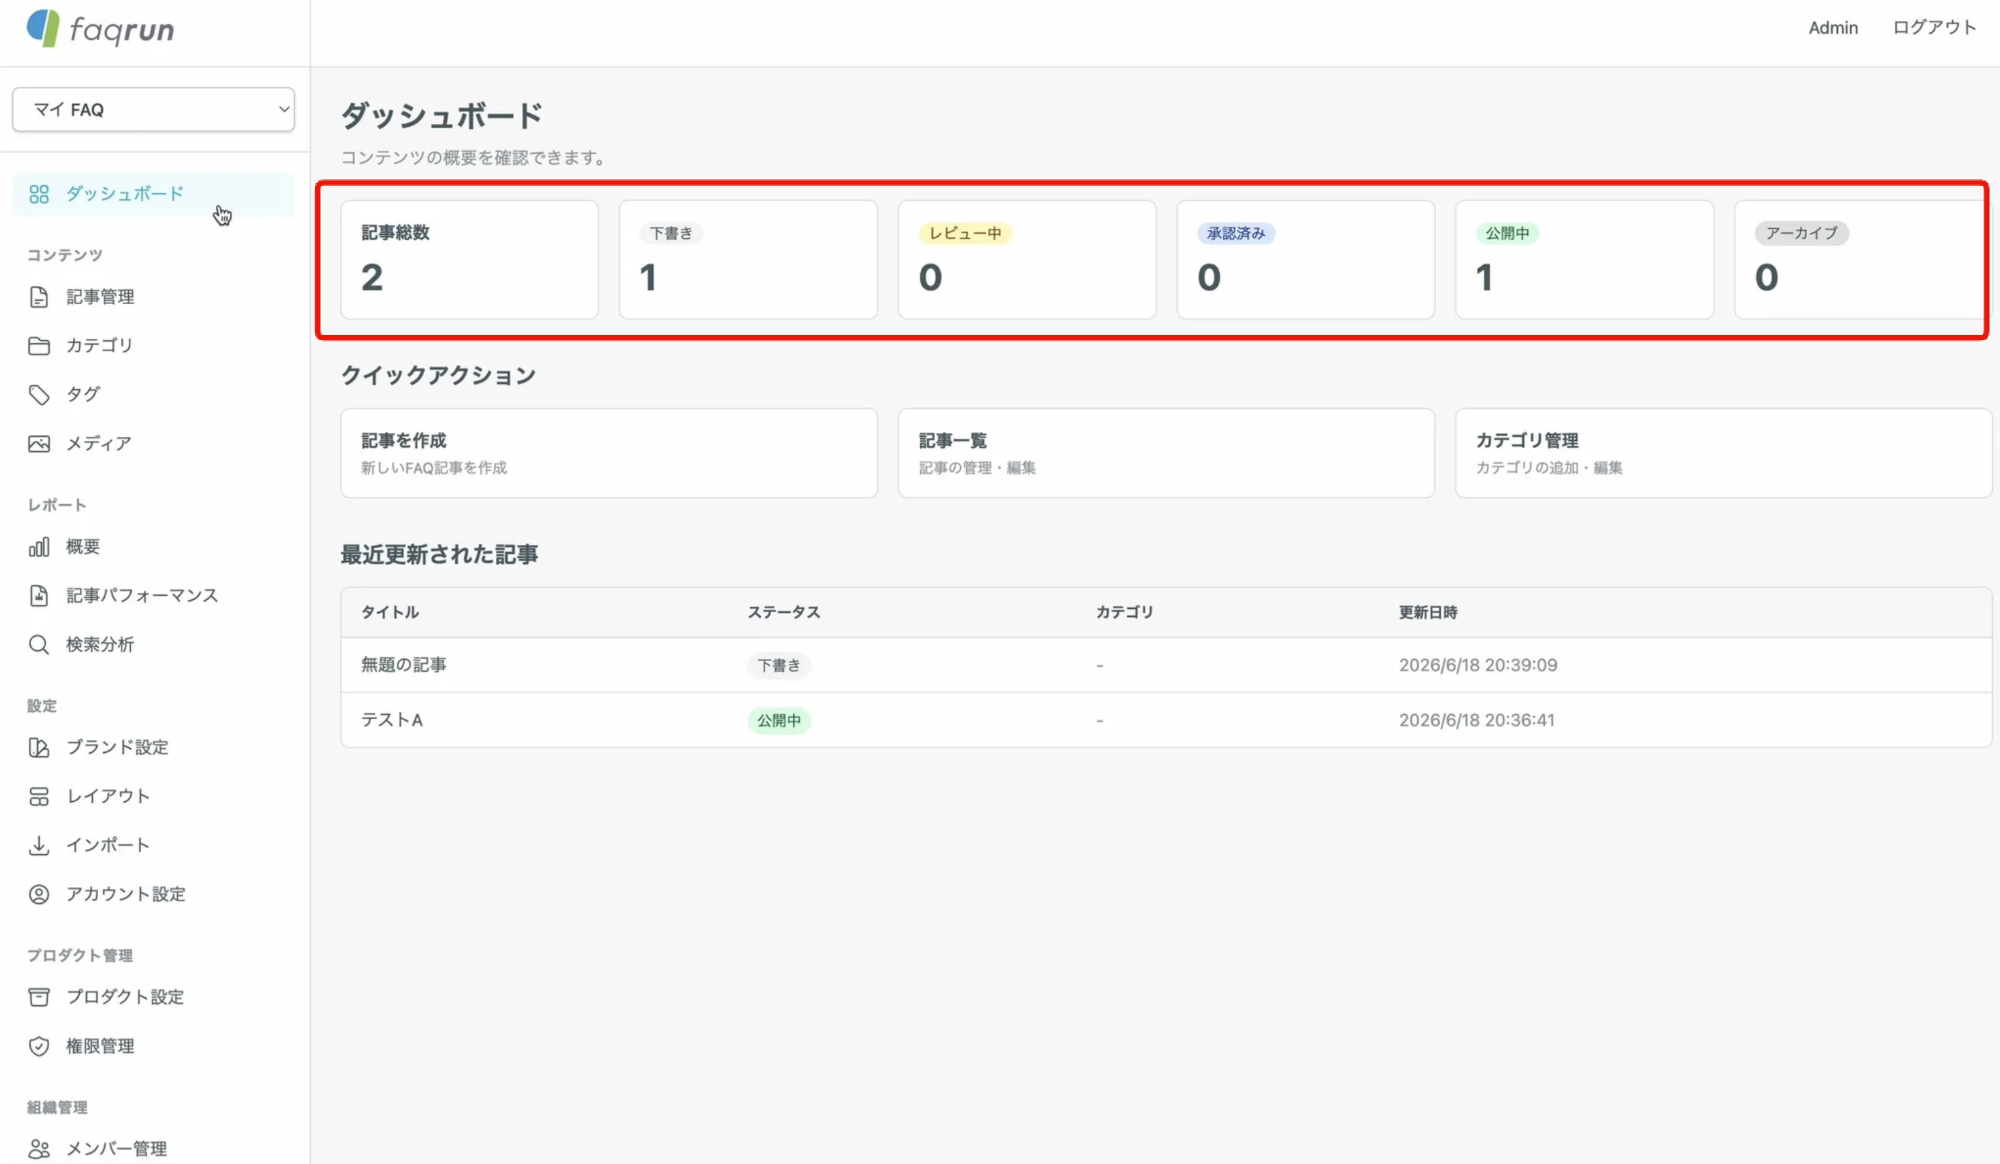
Task: Open the テストA article row
Action: coord(1166,720)
